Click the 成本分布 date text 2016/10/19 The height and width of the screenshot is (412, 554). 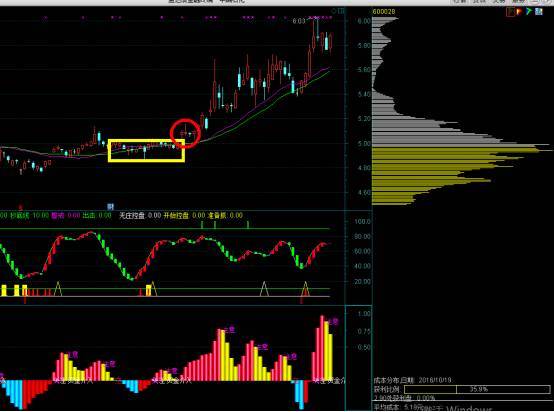[435, 380]
